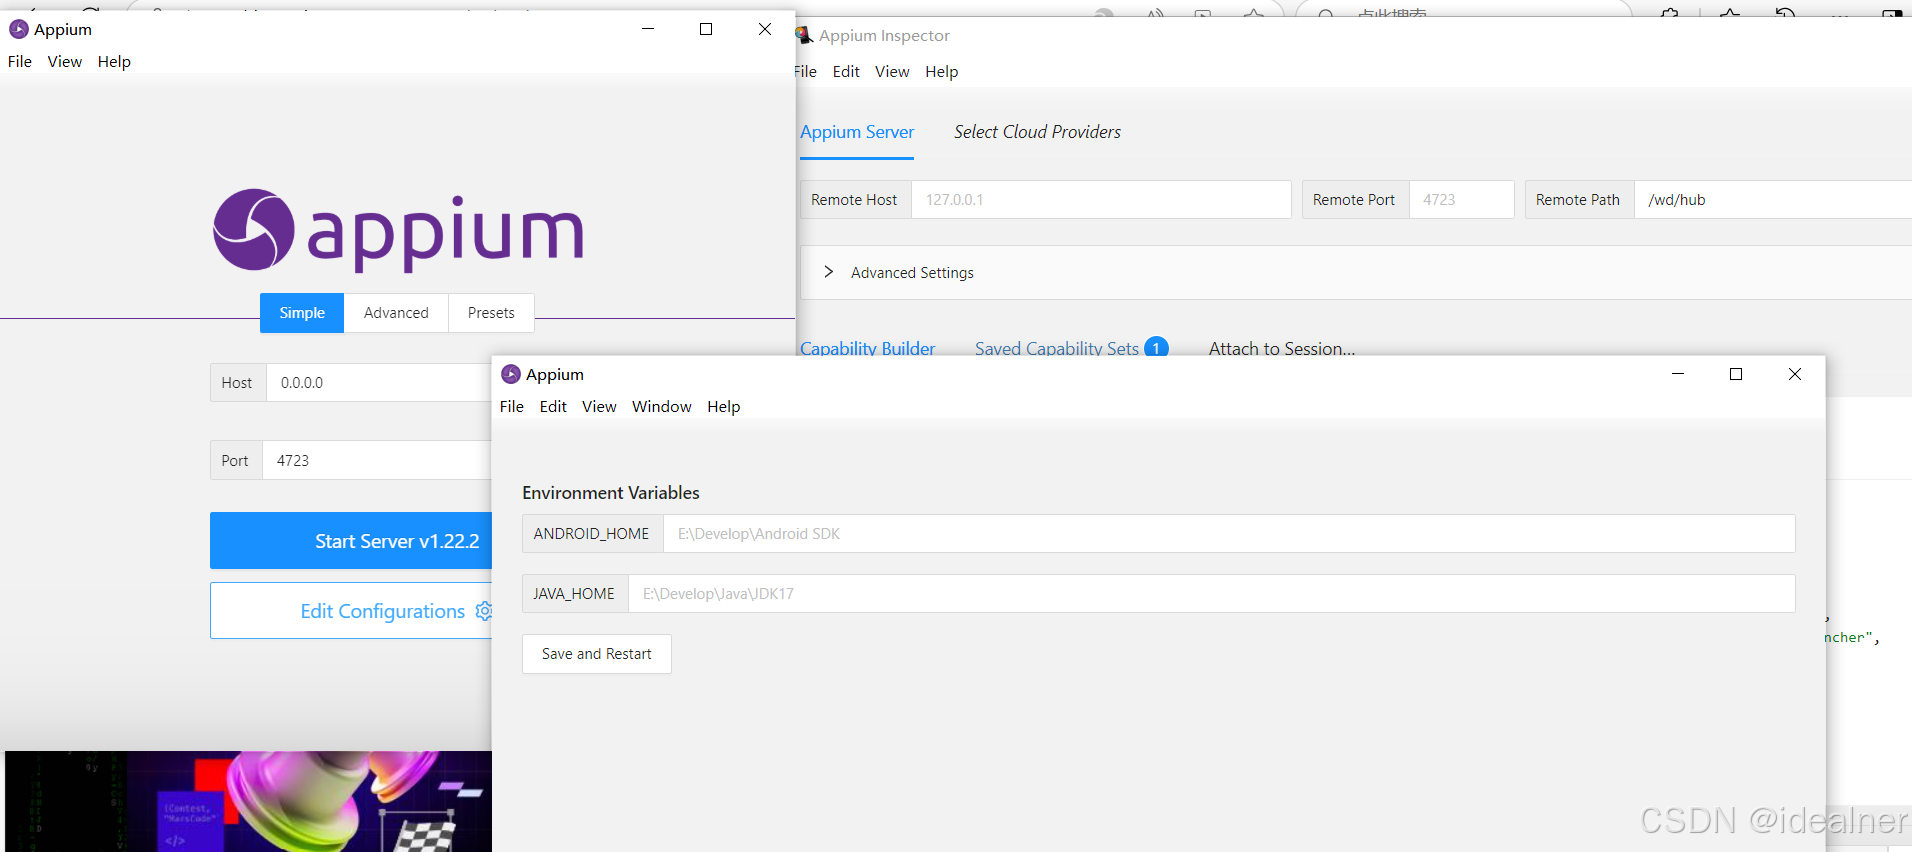
Task: Open the Presets tab
Action: coord(491,313)
